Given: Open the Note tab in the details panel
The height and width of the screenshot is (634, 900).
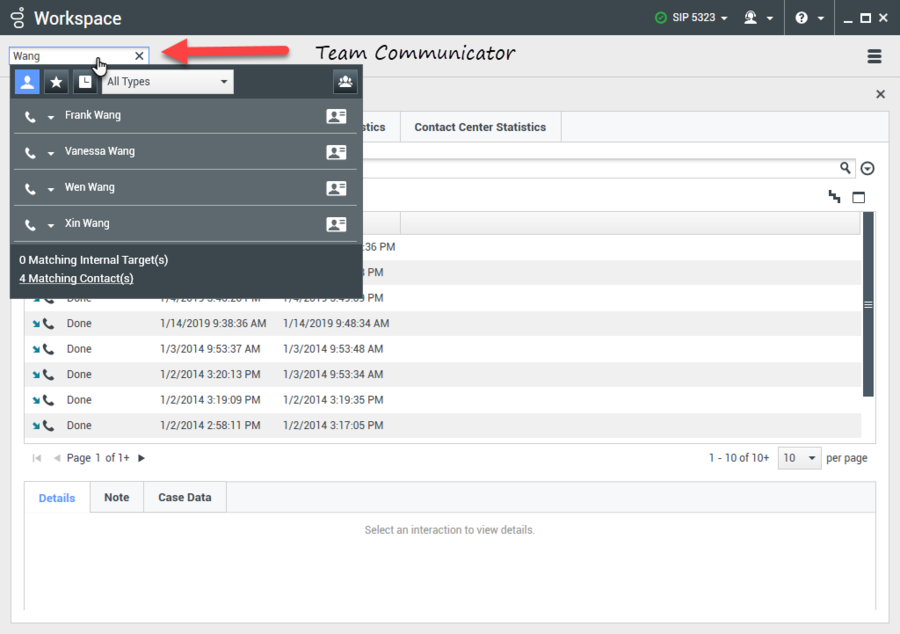Looking at the screenshot, I should 116,496.
